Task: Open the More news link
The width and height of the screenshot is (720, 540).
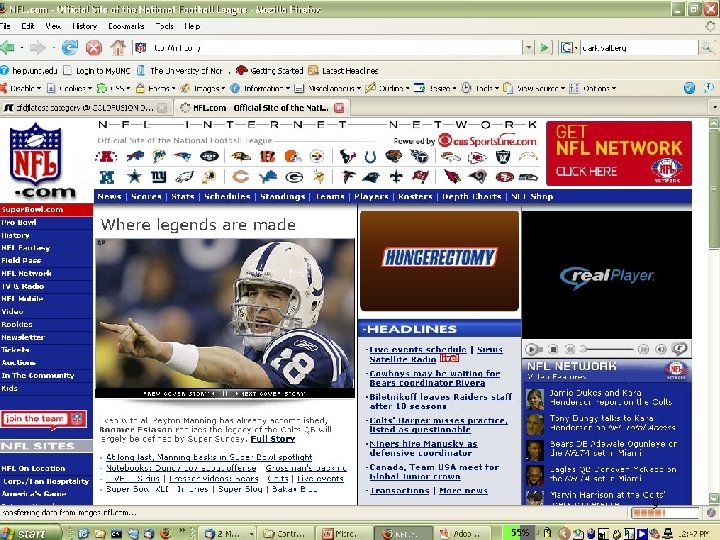Action: pyautogui.click(x=463, y=490)
